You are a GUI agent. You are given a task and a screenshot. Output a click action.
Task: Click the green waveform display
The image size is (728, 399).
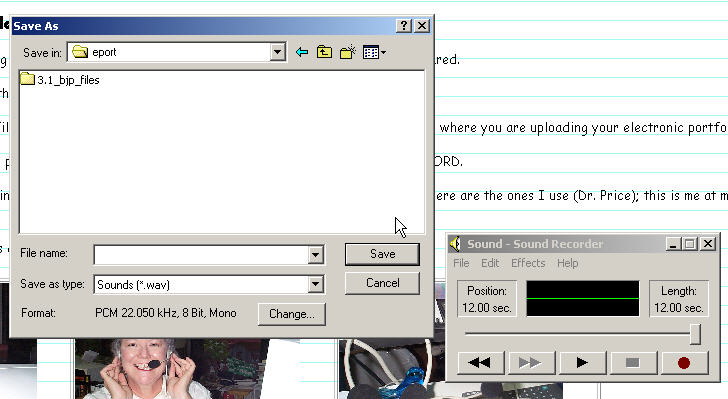tap(583, 299)
